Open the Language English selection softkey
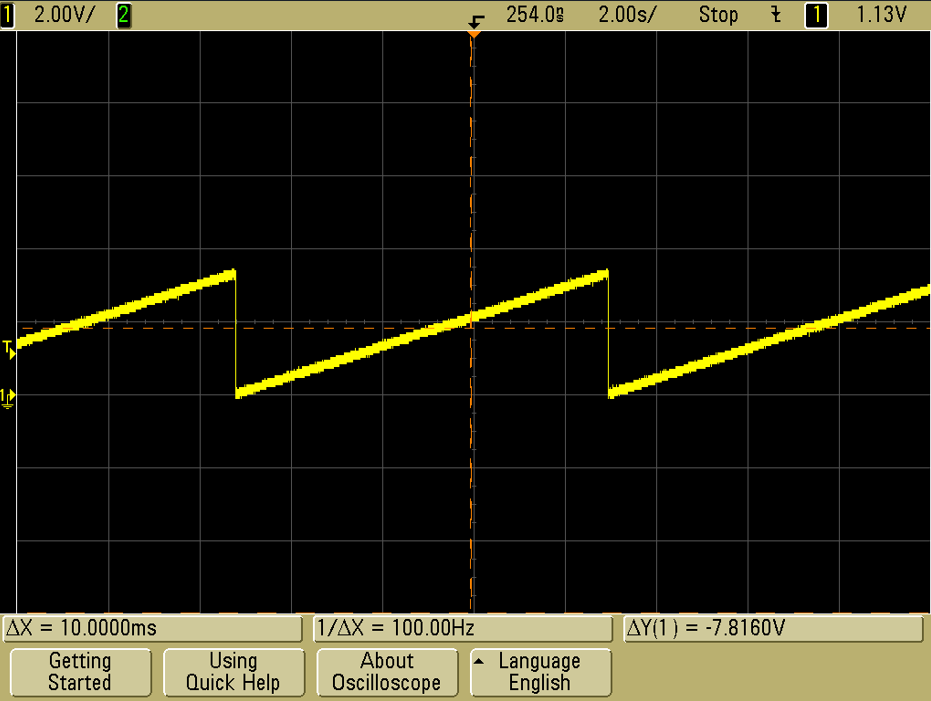The image size is (931, 701). coord(540,672)
